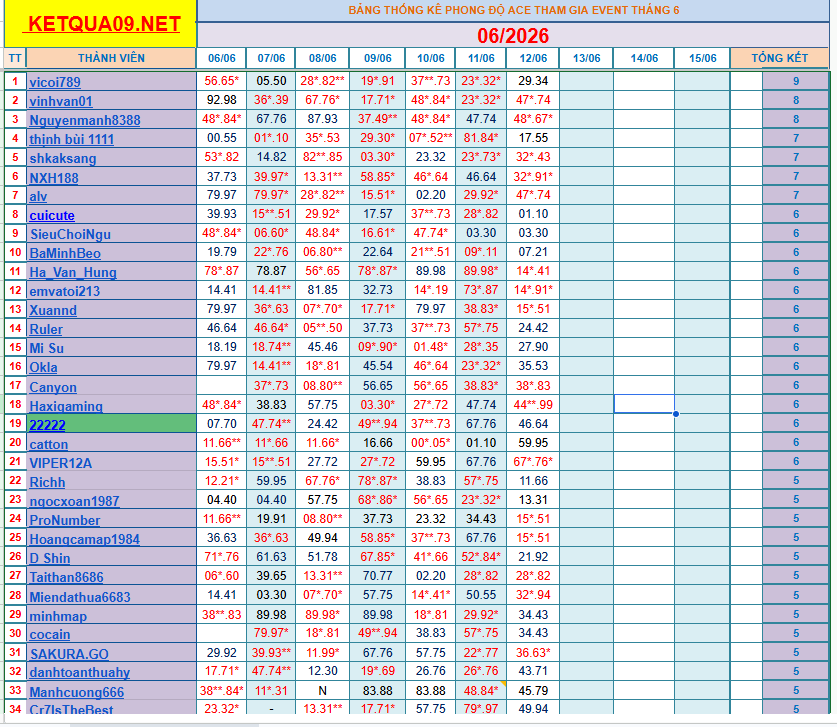Select the 06/06 date header
The width and height of the screenshot is (837, 727).
point(222,58)
